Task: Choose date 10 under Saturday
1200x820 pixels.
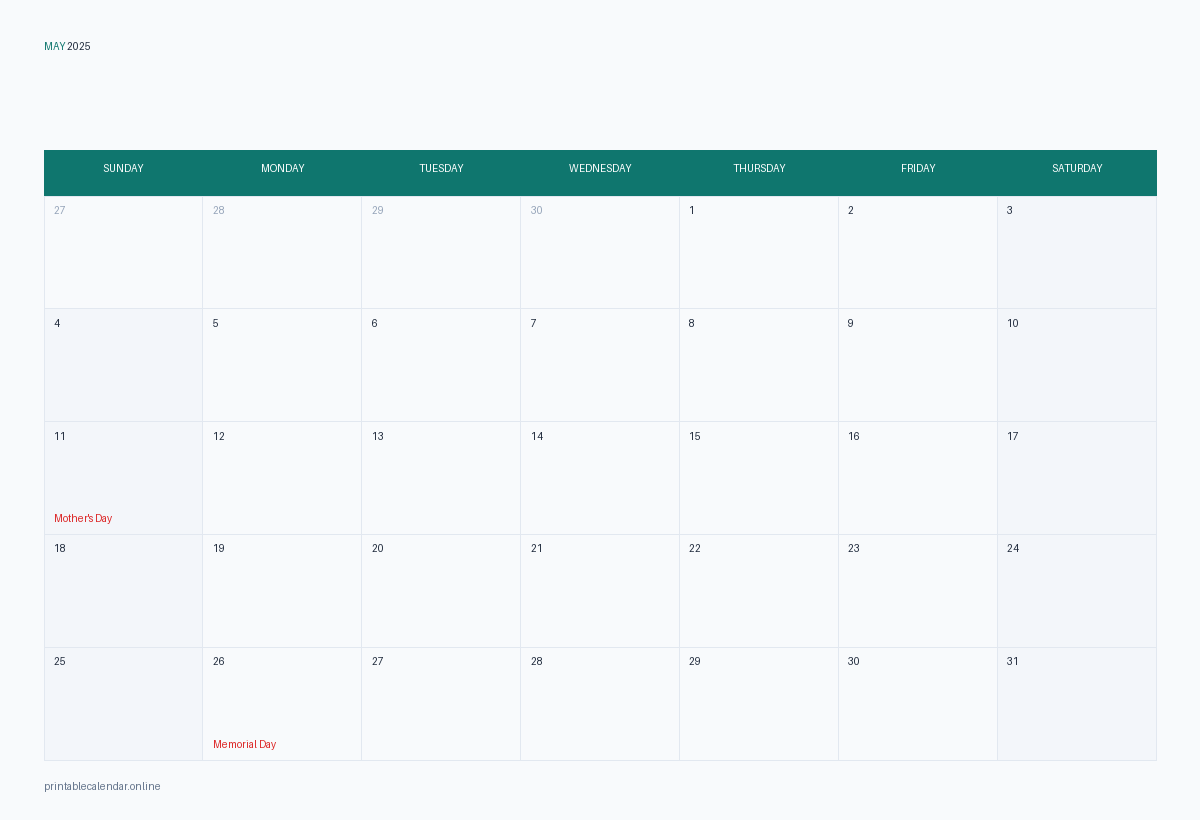Action: [1013, 324]
